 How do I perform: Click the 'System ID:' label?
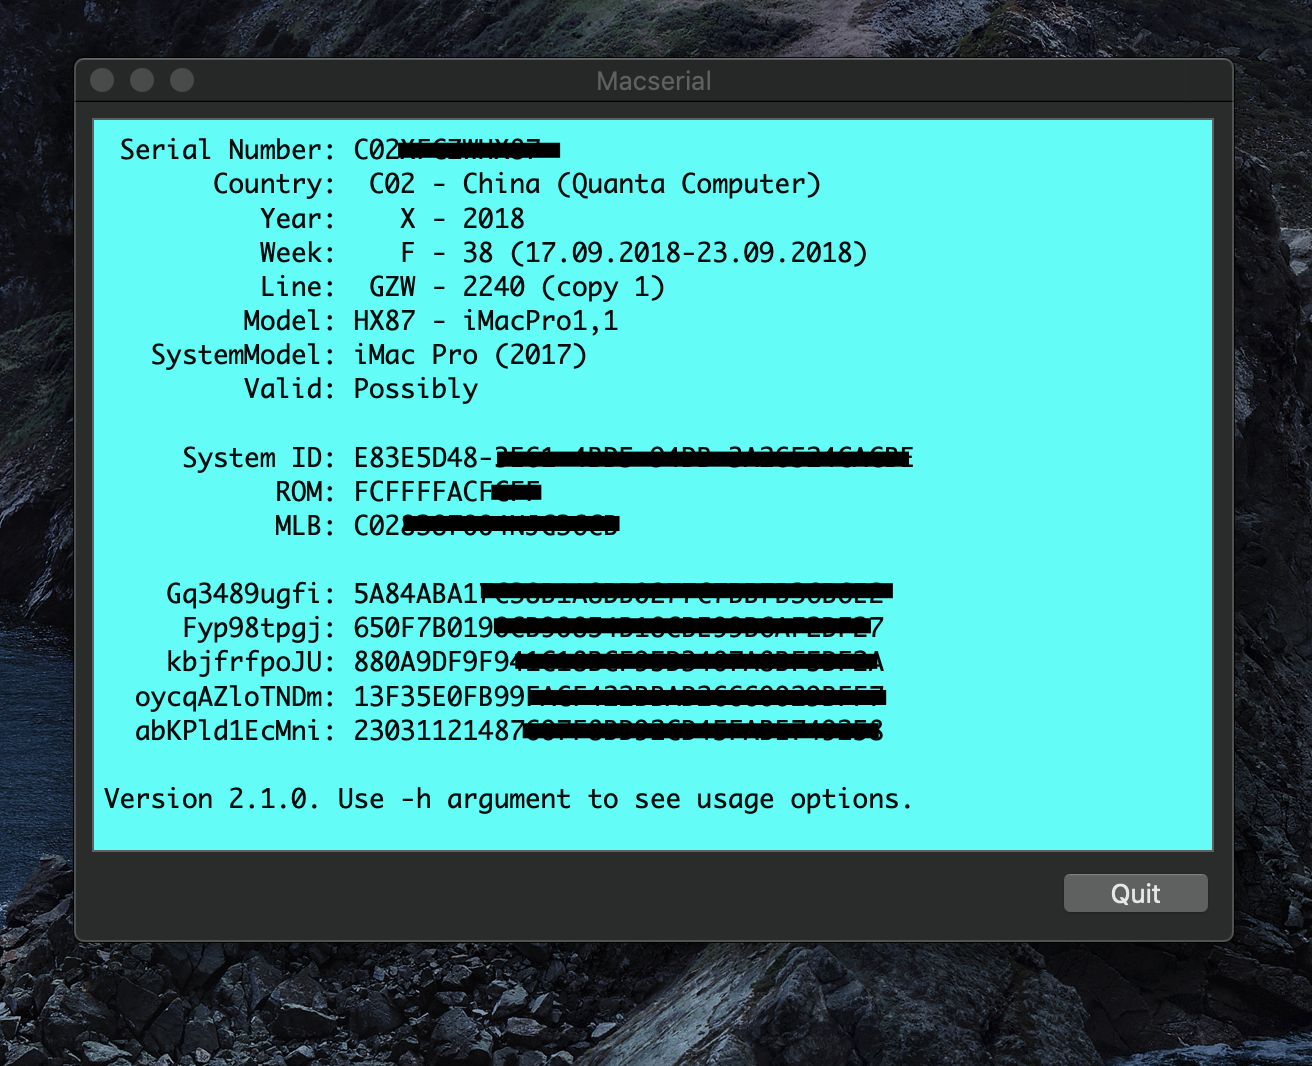click(259, 458)
